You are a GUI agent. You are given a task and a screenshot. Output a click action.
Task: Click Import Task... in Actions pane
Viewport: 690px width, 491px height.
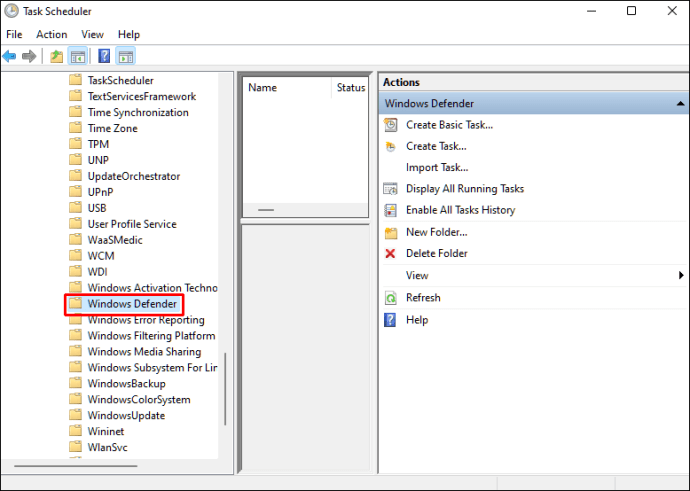point(436,168)
